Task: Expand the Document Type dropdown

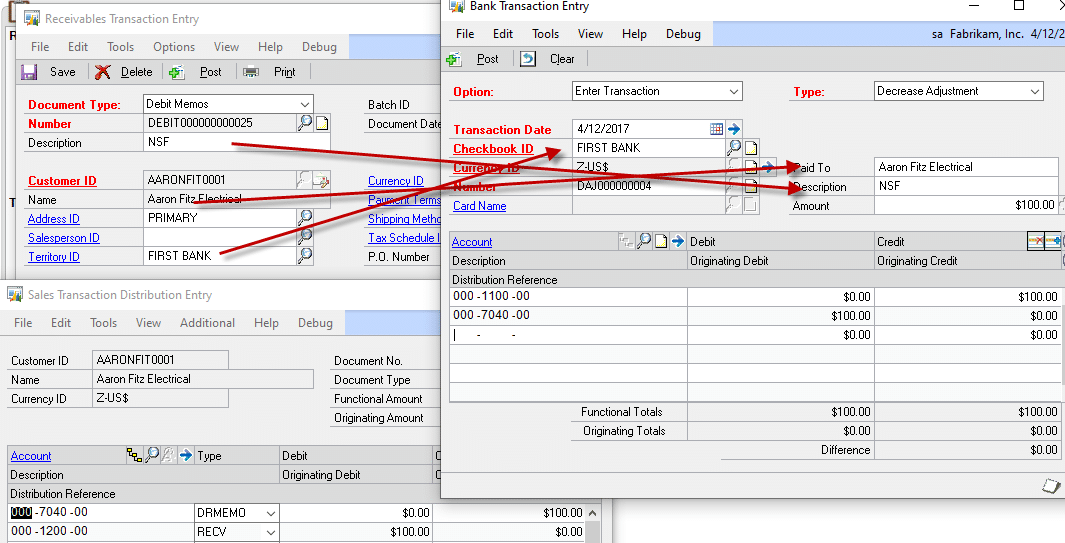Action: click(305, 104)
